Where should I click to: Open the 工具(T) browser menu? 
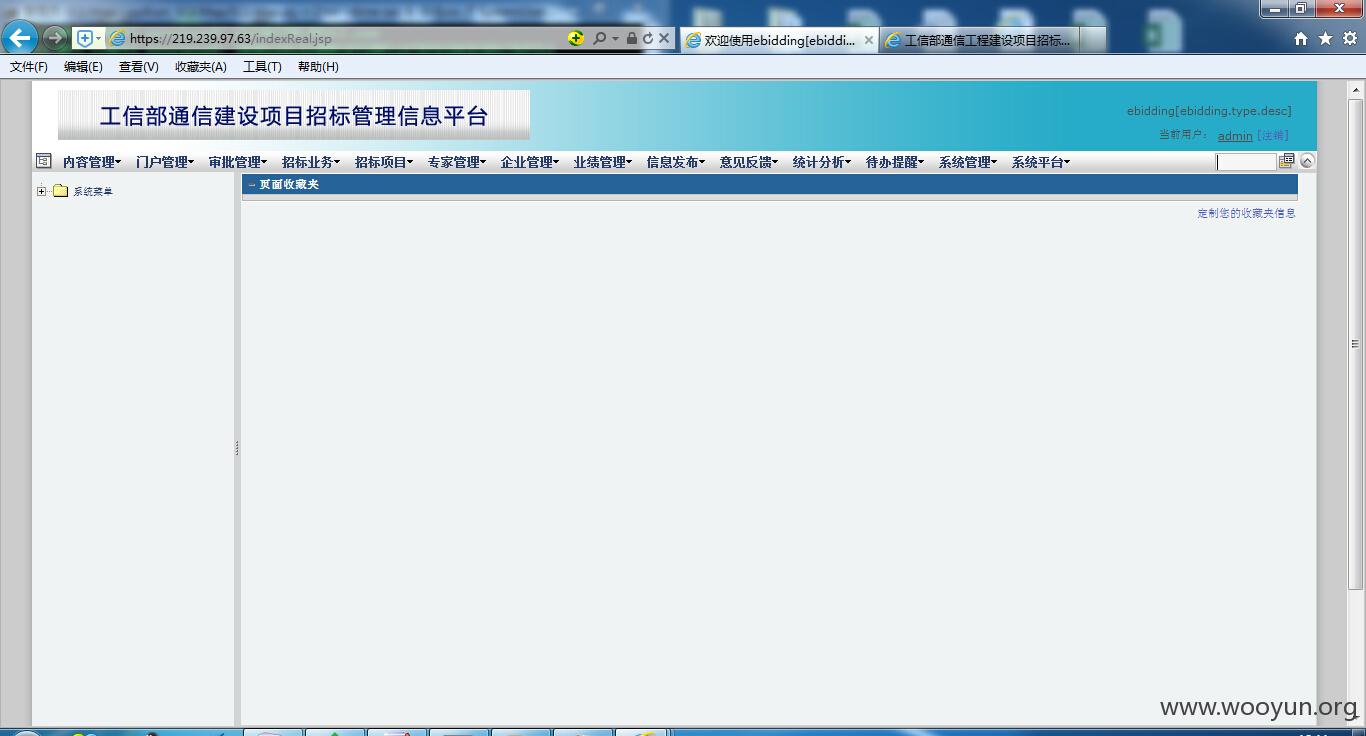coord(262,67)
